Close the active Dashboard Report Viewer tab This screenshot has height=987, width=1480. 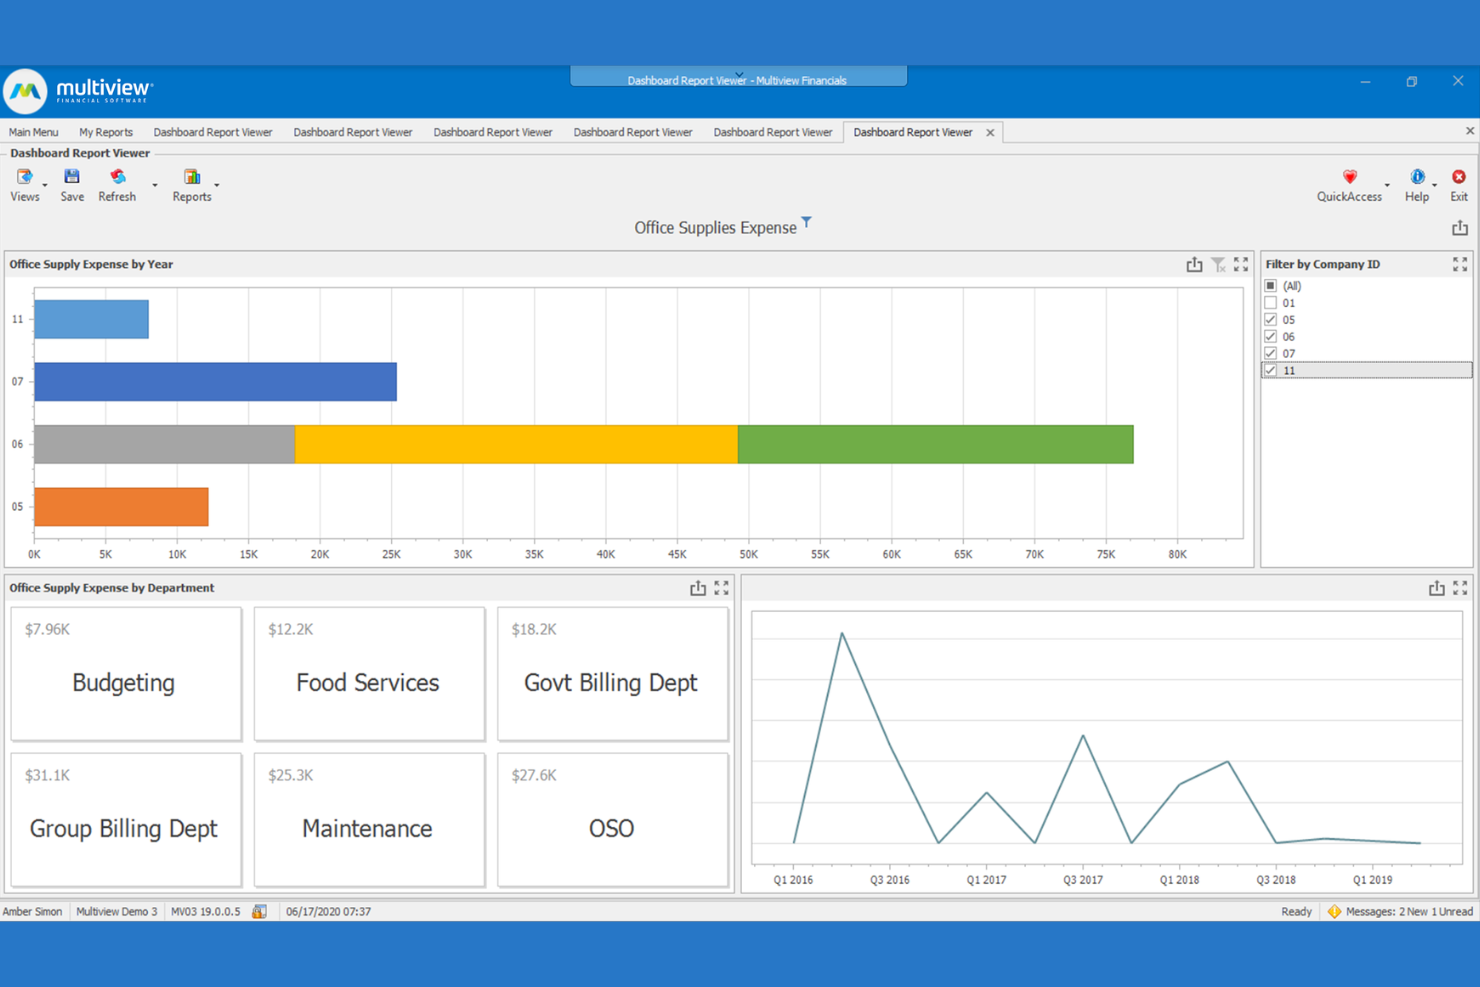tap(990, 132)
